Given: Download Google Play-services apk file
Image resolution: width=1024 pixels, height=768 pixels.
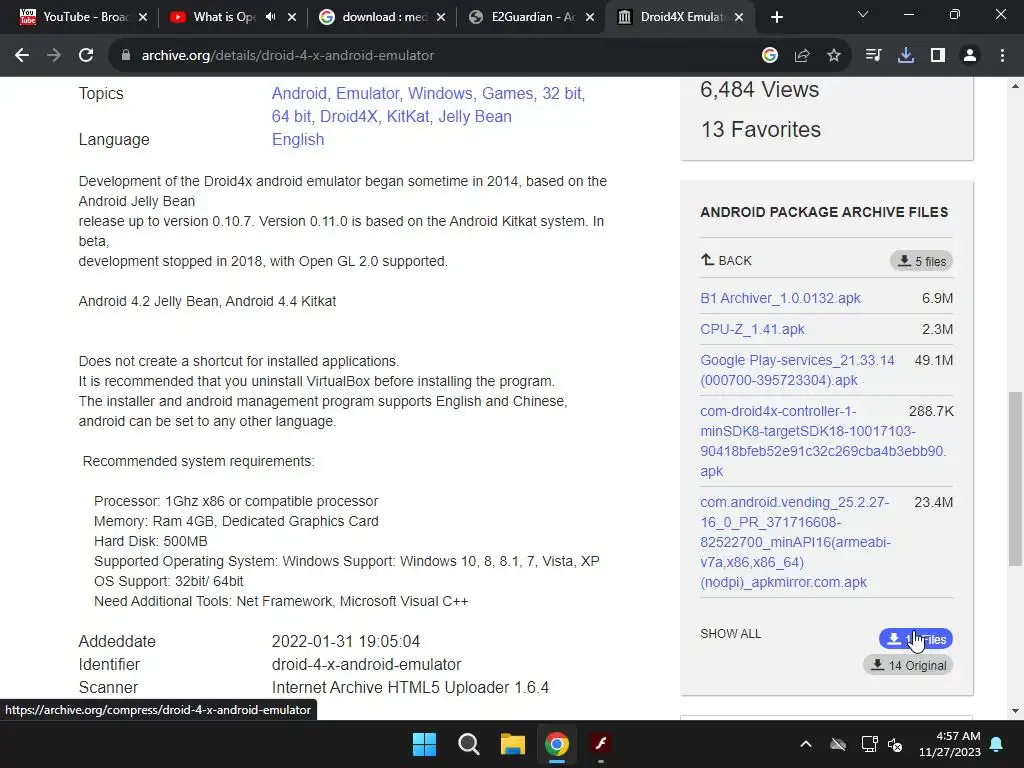Looking at the screenshot, I should point(797,370).
